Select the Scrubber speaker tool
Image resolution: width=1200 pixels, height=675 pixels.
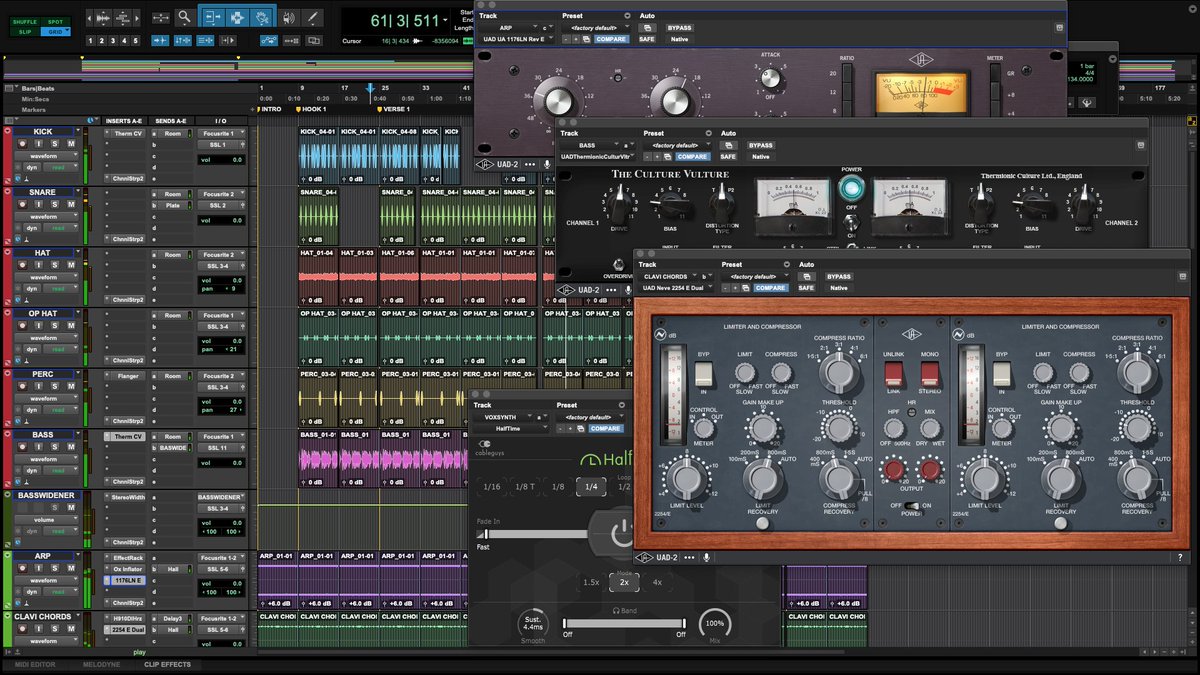point(288,18)
